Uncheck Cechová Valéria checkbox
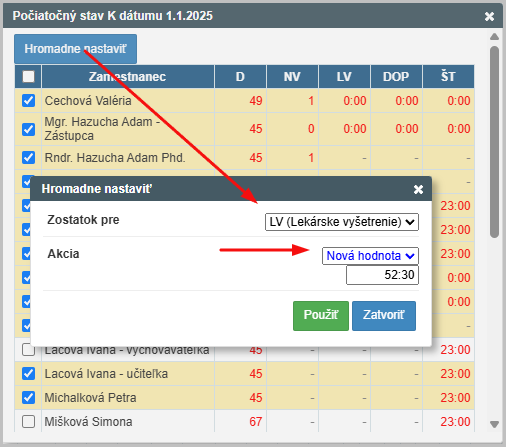The width and height of the screenshot is (506, 447). 28,100
